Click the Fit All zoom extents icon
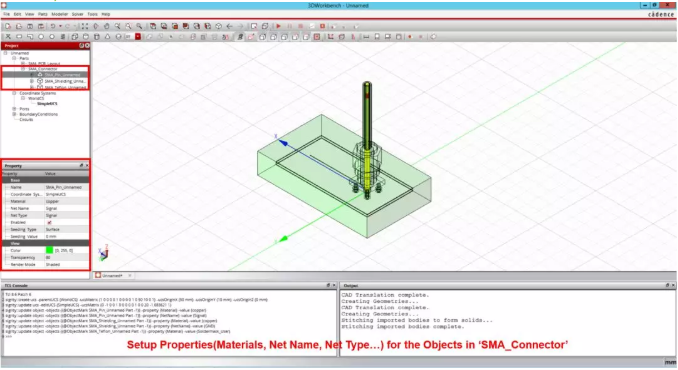 (x=85, y=26)
